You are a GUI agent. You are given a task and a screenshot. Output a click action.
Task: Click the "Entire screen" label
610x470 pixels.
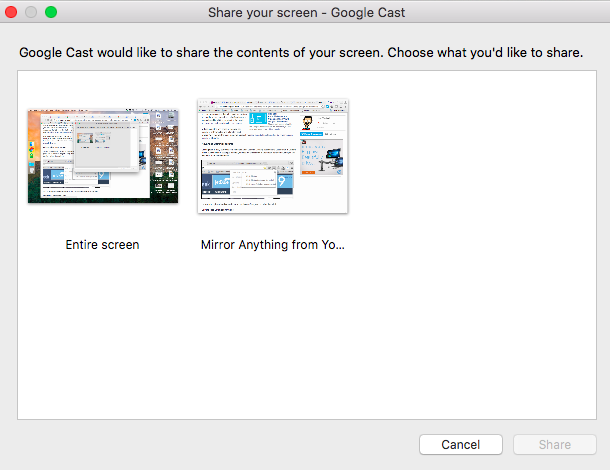coord(102,245)
